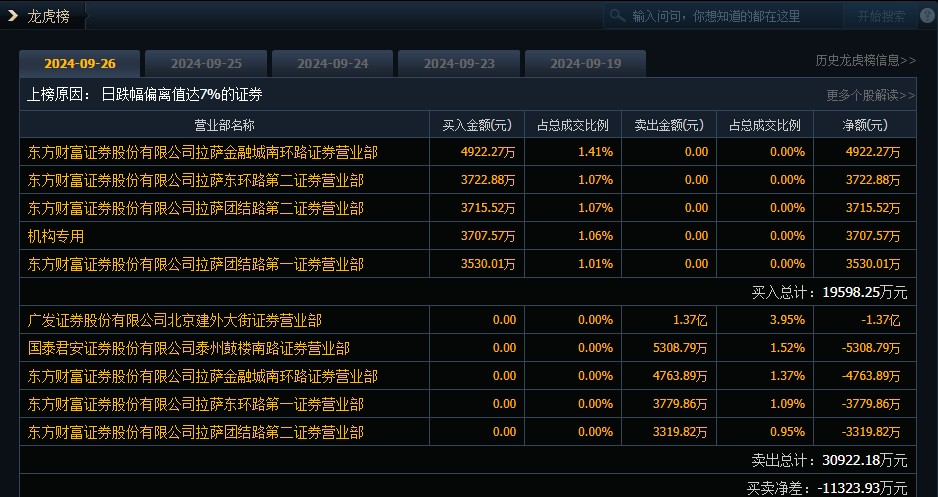Open sell-side 拉萨金融城南环路证券营业部 with 4763.89万

point(202,376)
